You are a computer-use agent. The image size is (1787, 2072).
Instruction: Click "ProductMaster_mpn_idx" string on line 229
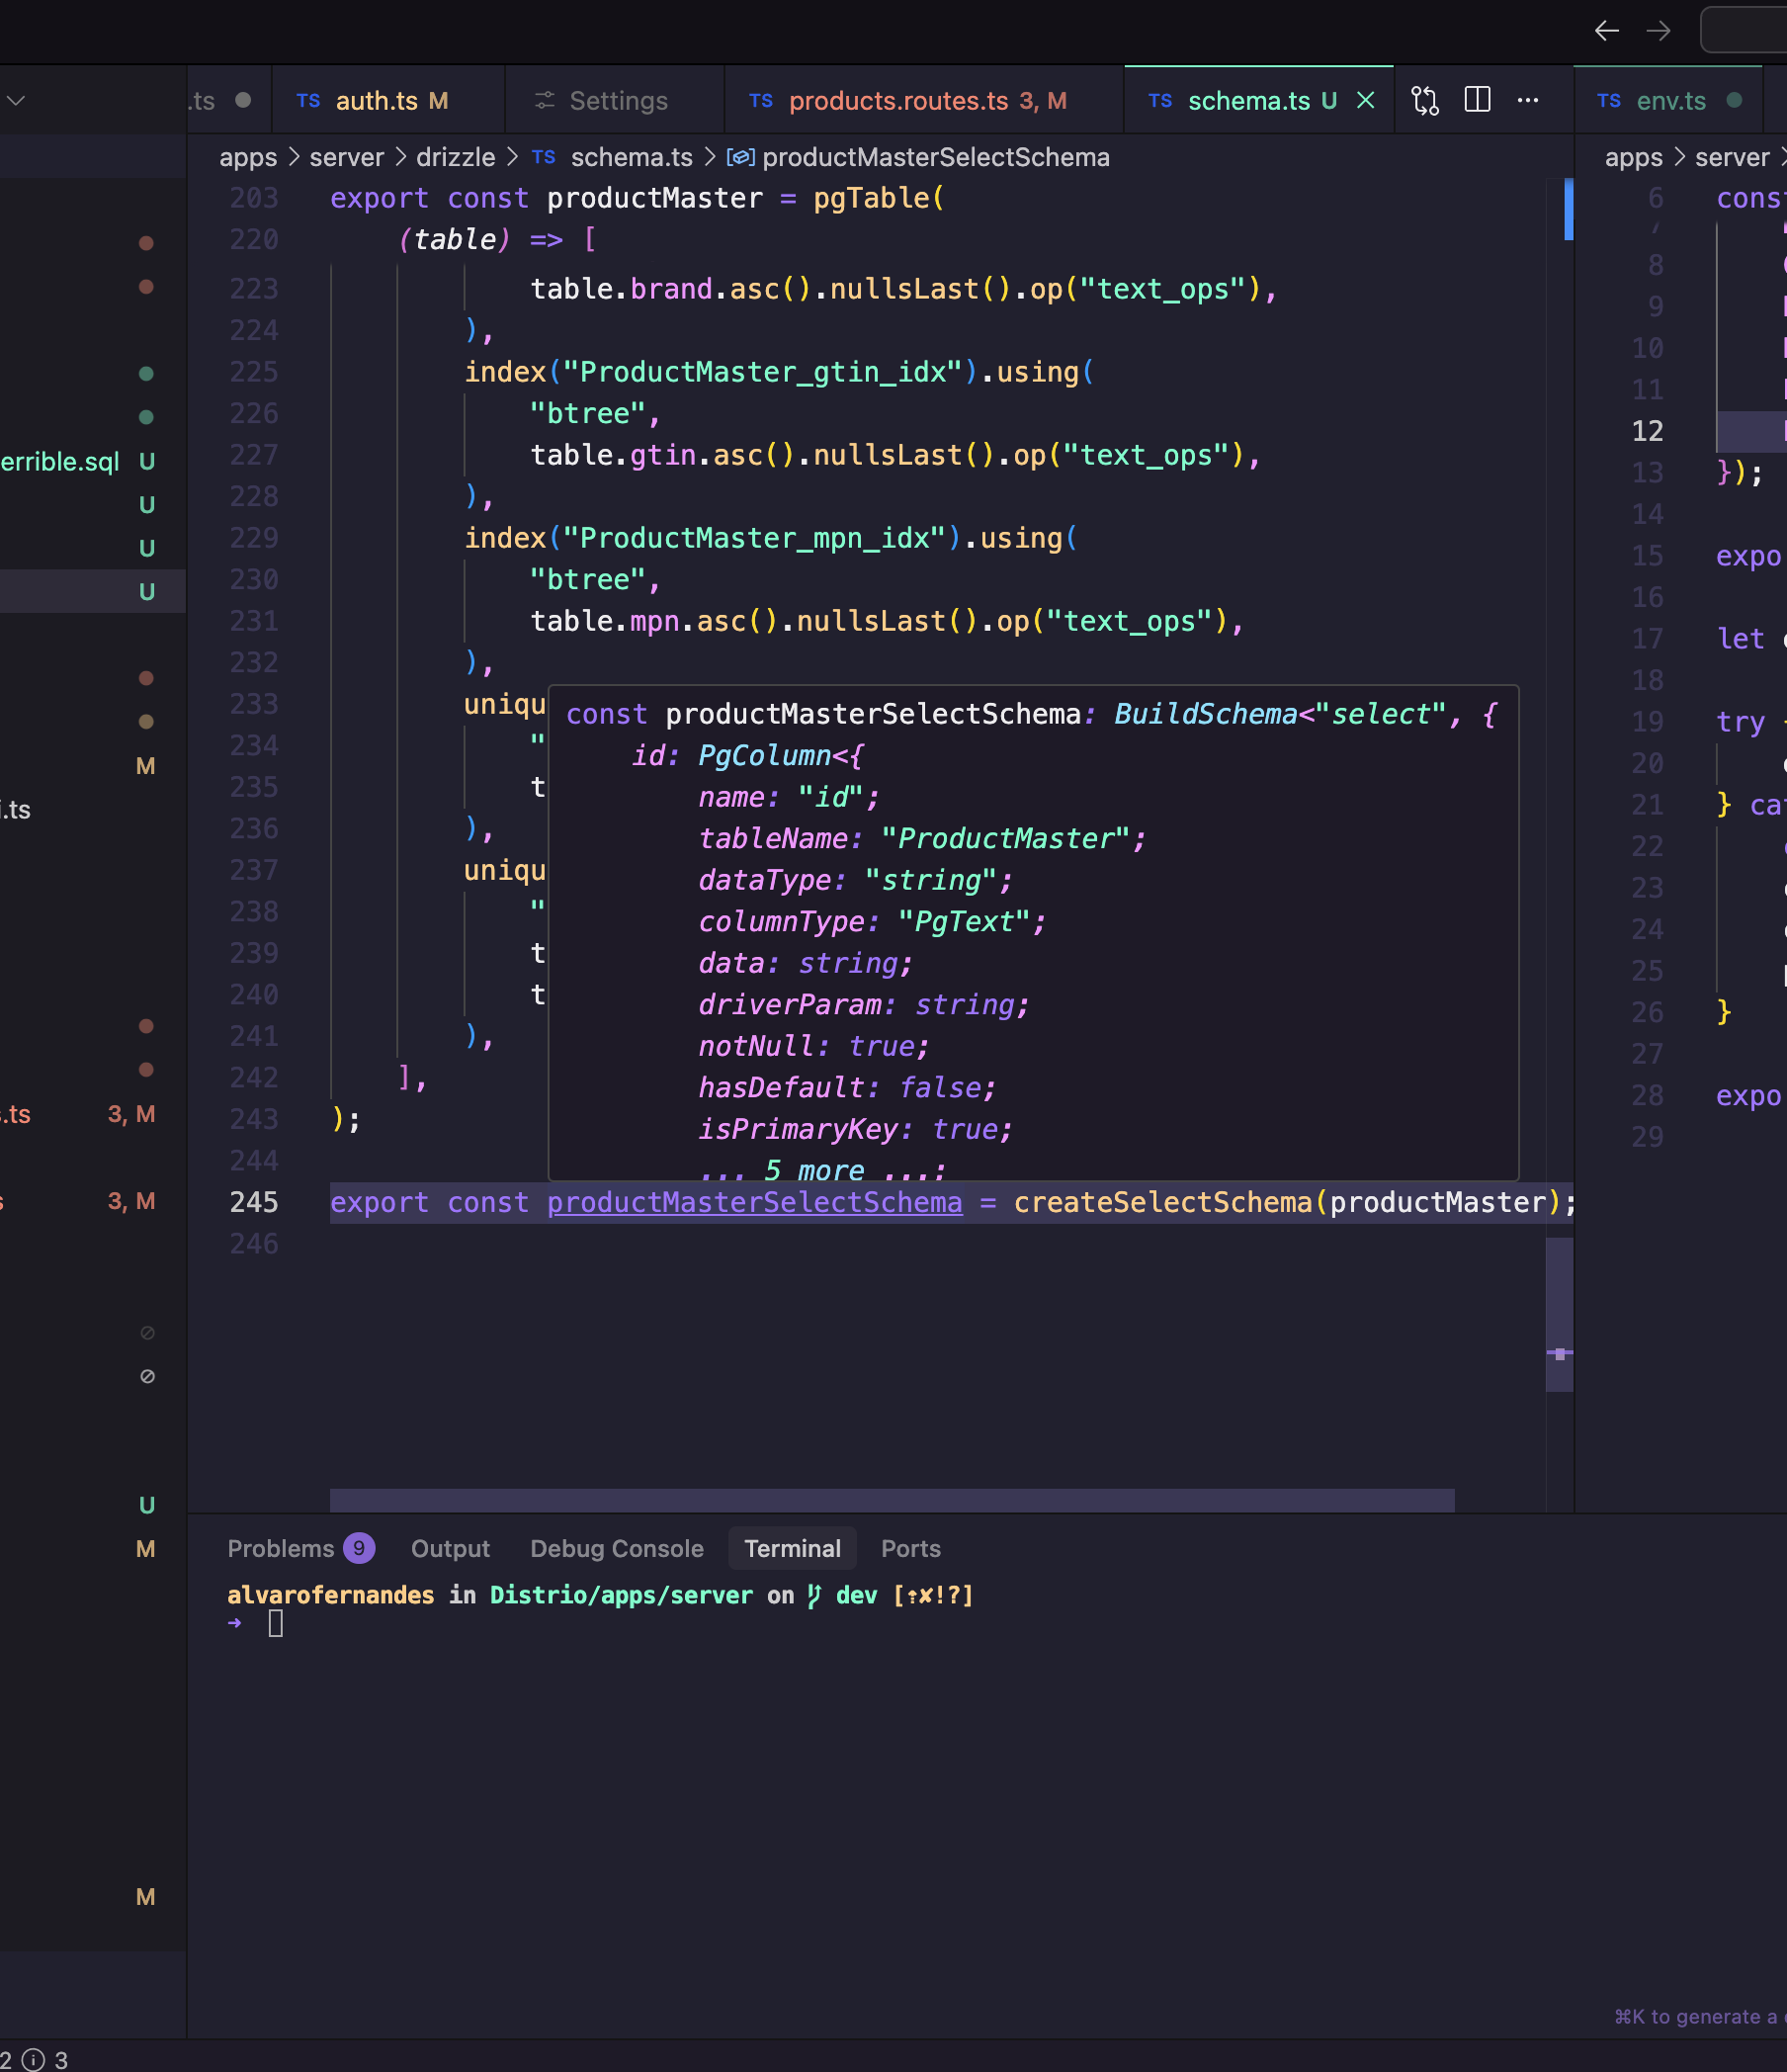pos(754,538)
